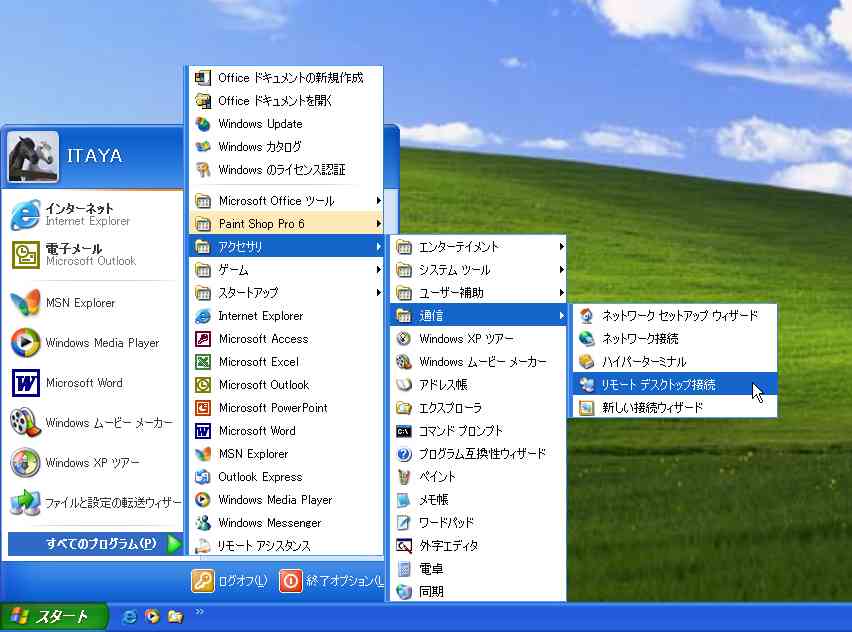The height and width of the screenshot is (632, 852).
Task: Start Windows Media Player from the recent programs list
Action: pyautogui.click(x=92, y=343)
